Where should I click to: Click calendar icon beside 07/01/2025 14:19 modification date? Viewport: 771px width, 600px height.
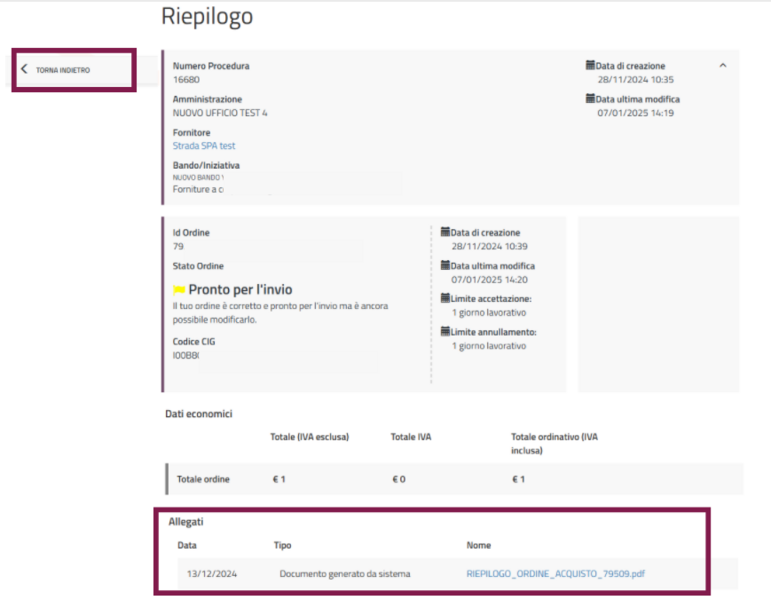click(x=590, y=99)
